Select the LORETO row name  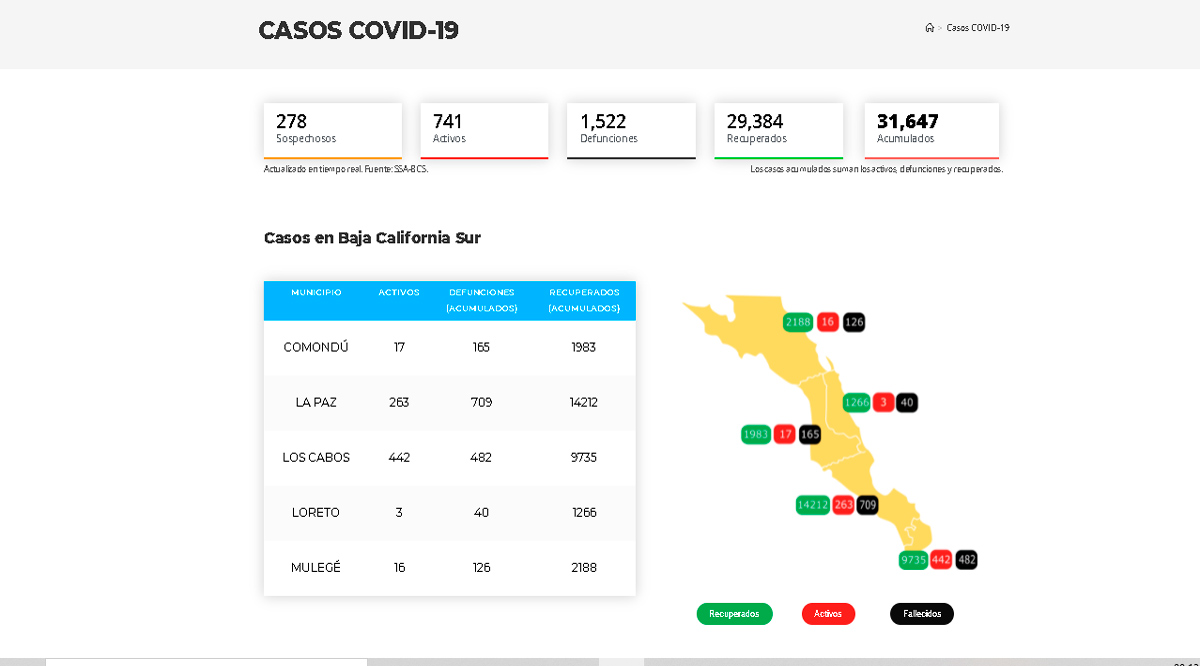click(x=316, y=513)
